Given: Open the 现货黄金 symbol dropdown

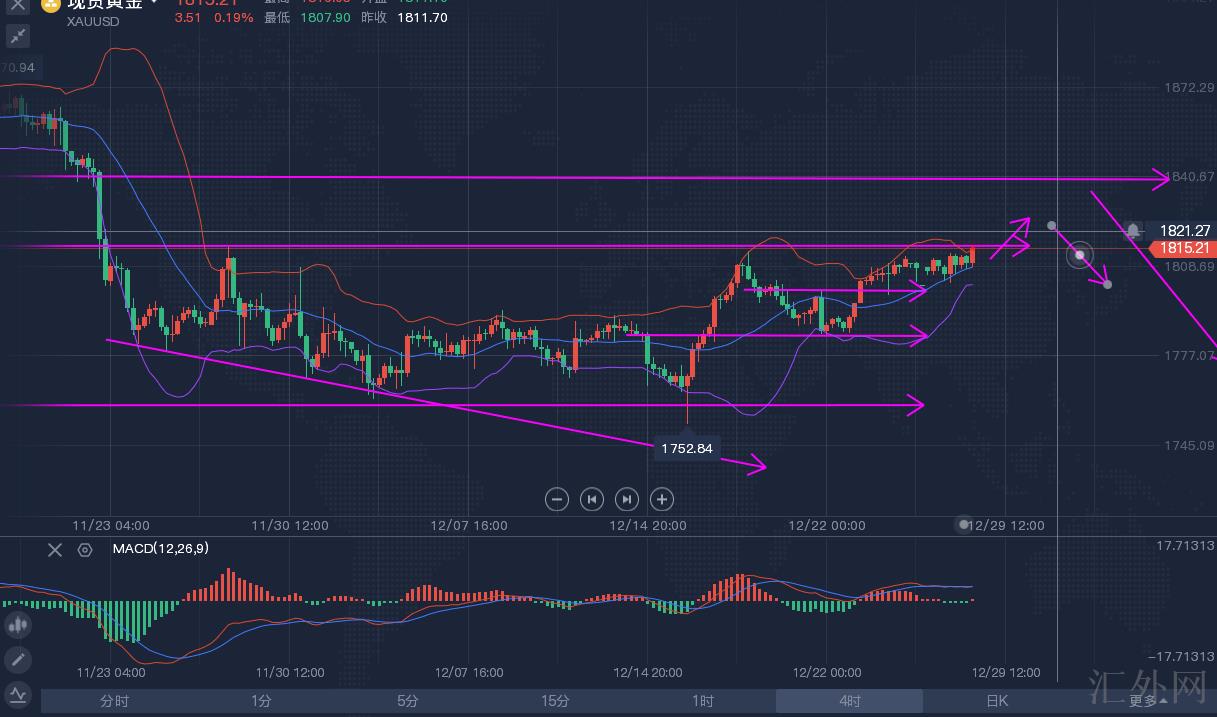Looking at the screenshot, I should (154, 4).
